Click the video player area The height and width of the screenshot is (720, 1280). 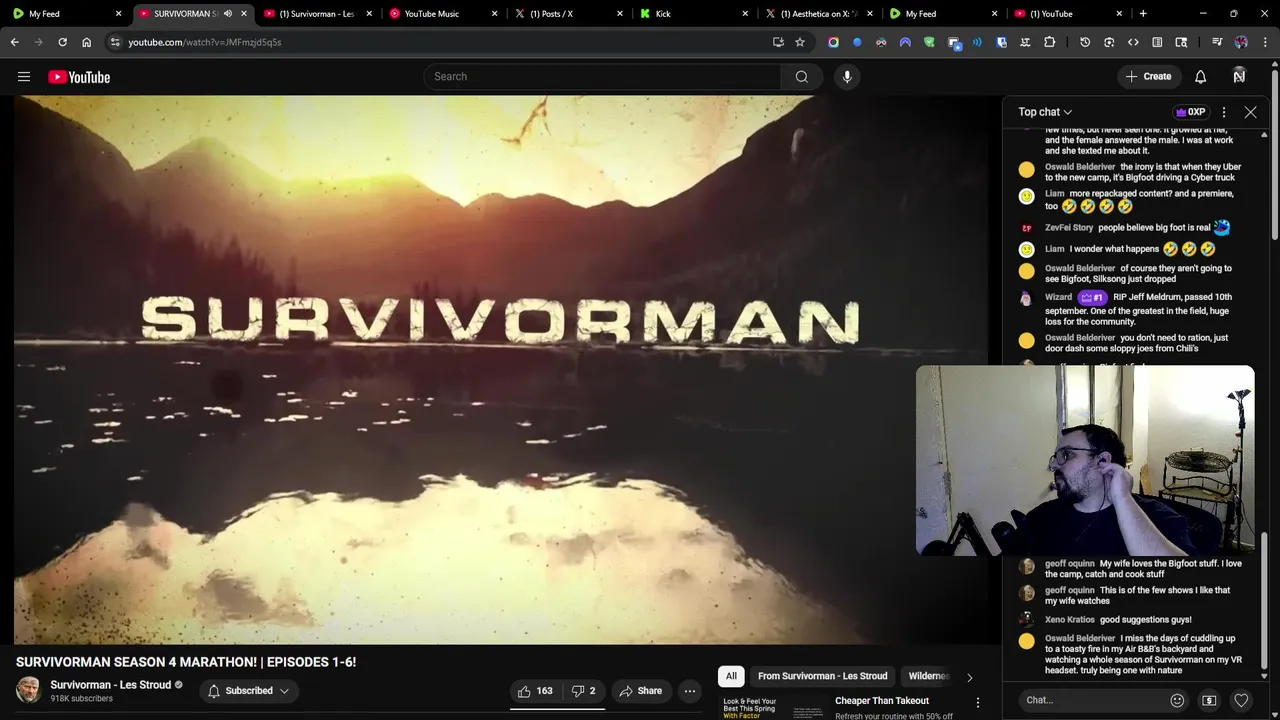[501, 370]
